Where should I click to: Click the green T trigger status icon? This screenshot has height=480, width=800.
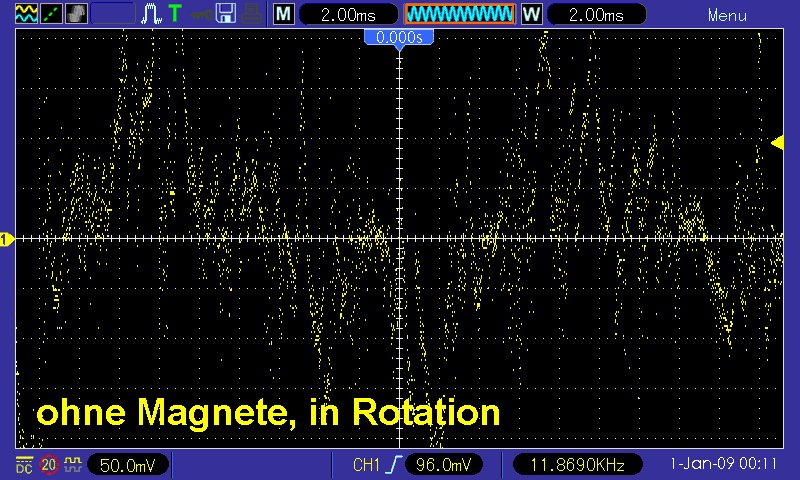(175, 14)
